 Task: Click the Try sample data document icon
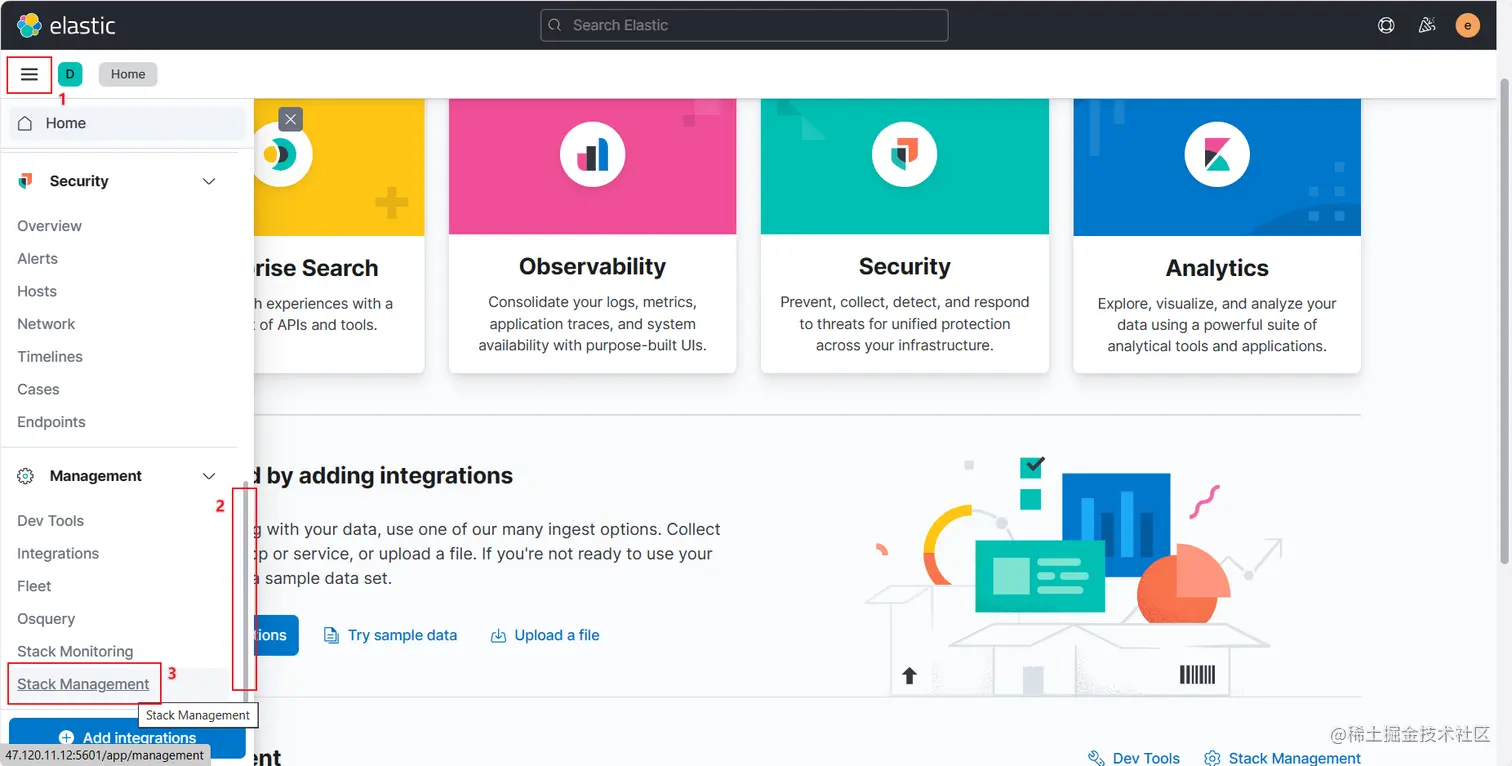(x=331, y=635)
